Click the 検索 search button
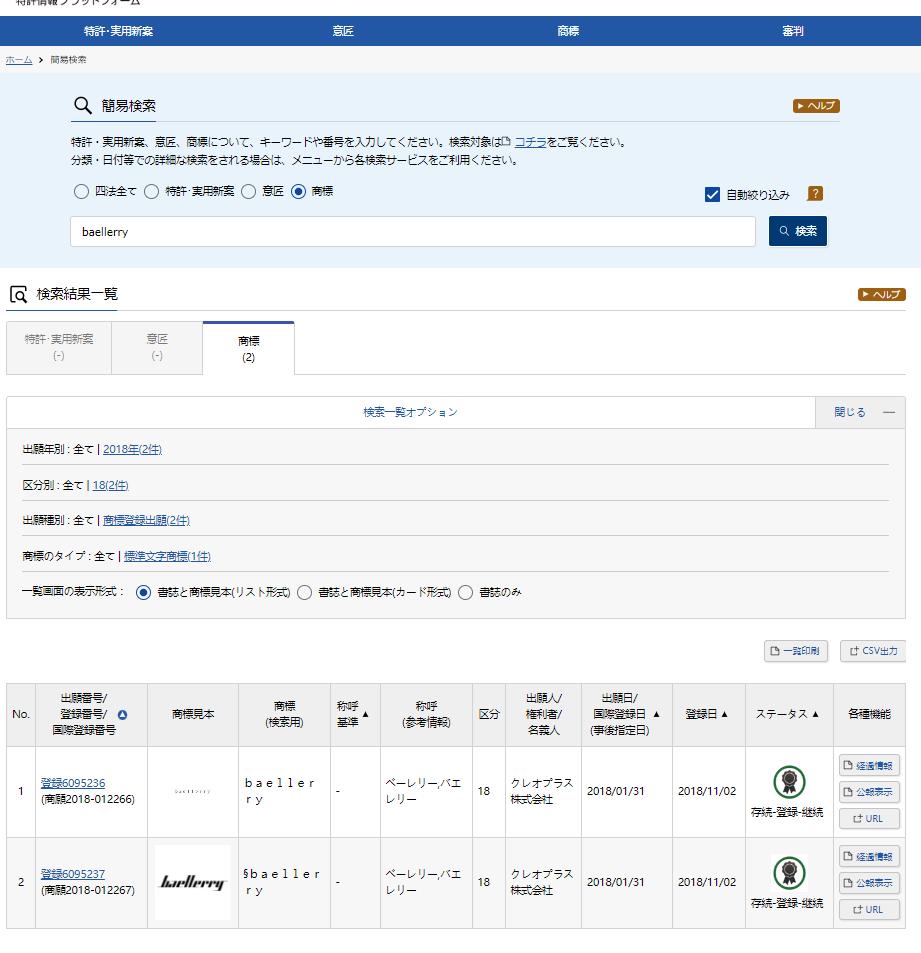The width and height of the screenshot is (921, 953). pos(797,231)
